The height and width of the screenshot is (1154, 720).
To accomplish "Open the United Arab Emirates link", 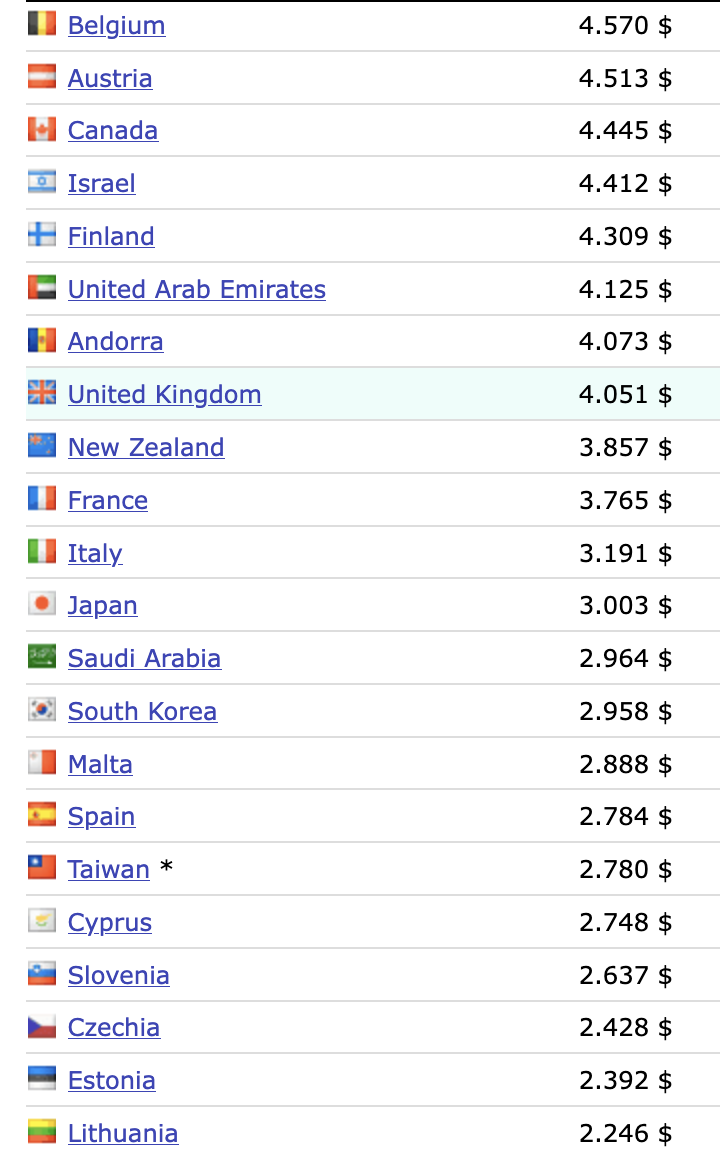I will pyautogui.click(x=197, y=289).
